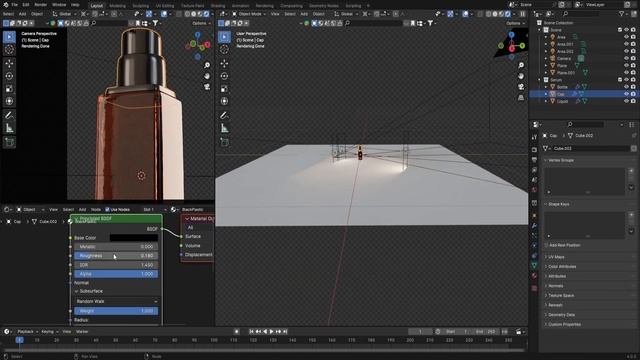
Task: Select the Bottle object in outliner
Action: [562, 87]
